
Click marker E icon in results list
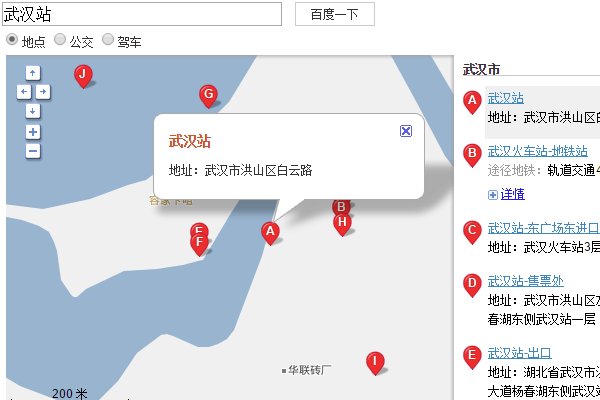(x=472, y=357)
